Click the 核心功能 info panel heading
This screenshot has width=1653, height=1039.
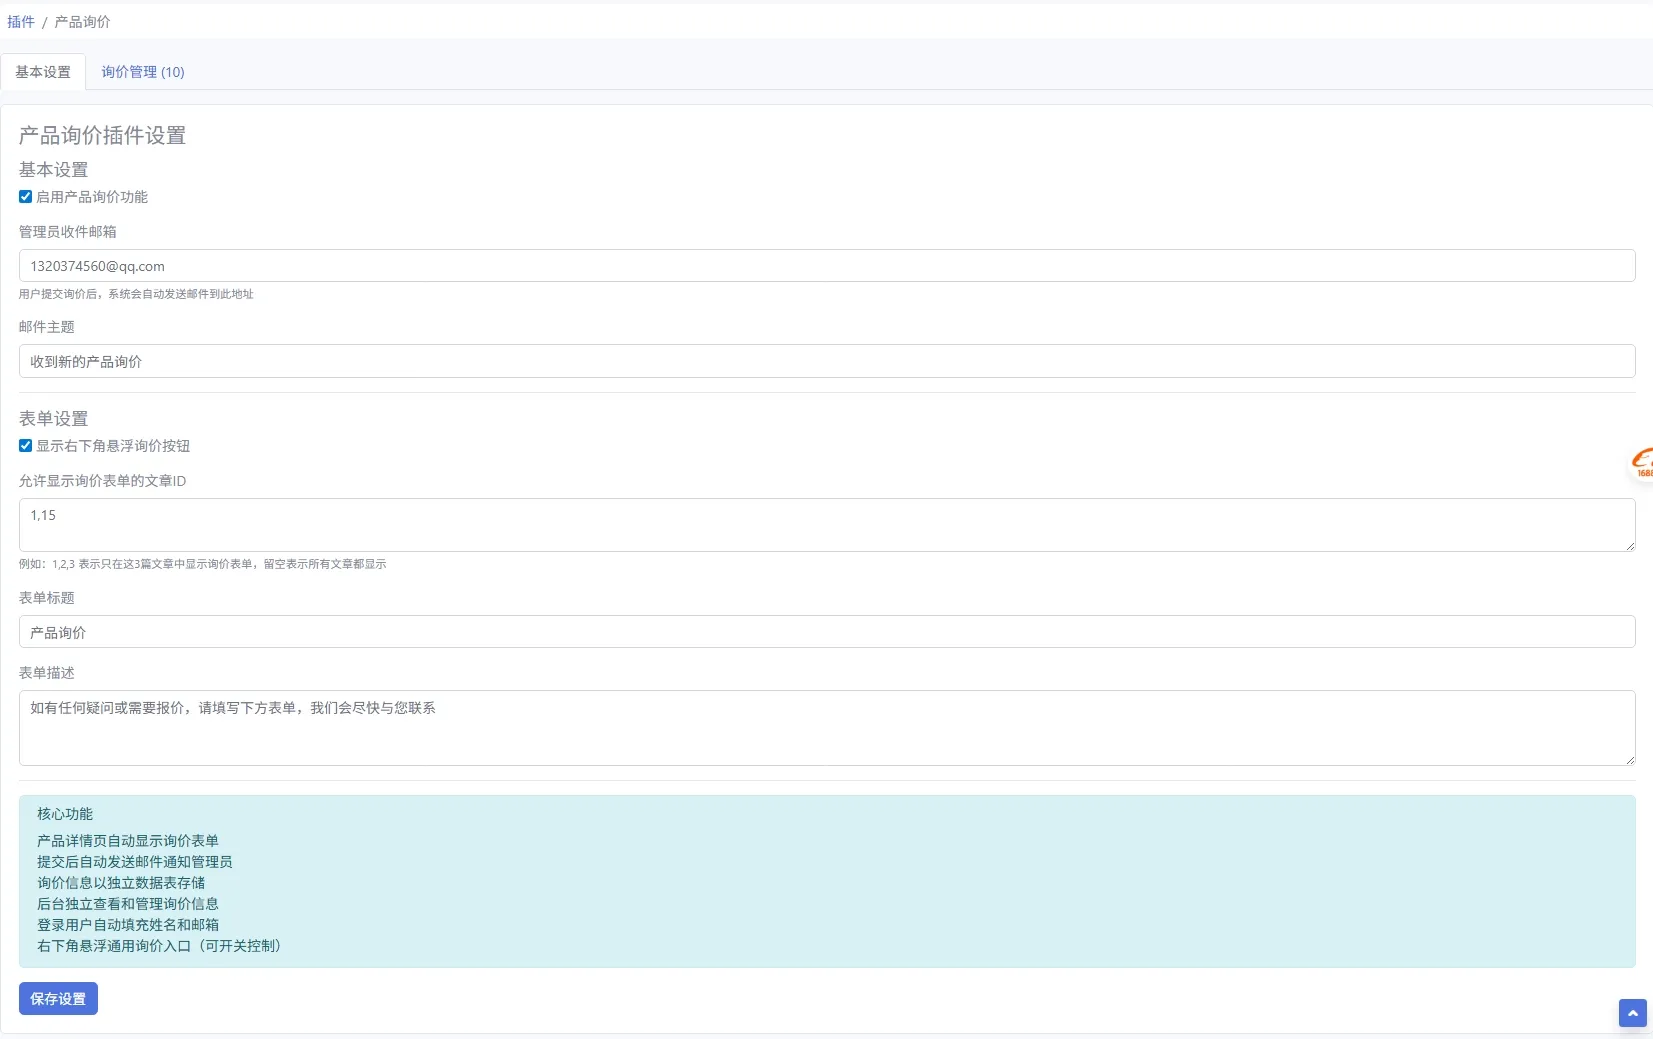[65, 814]
